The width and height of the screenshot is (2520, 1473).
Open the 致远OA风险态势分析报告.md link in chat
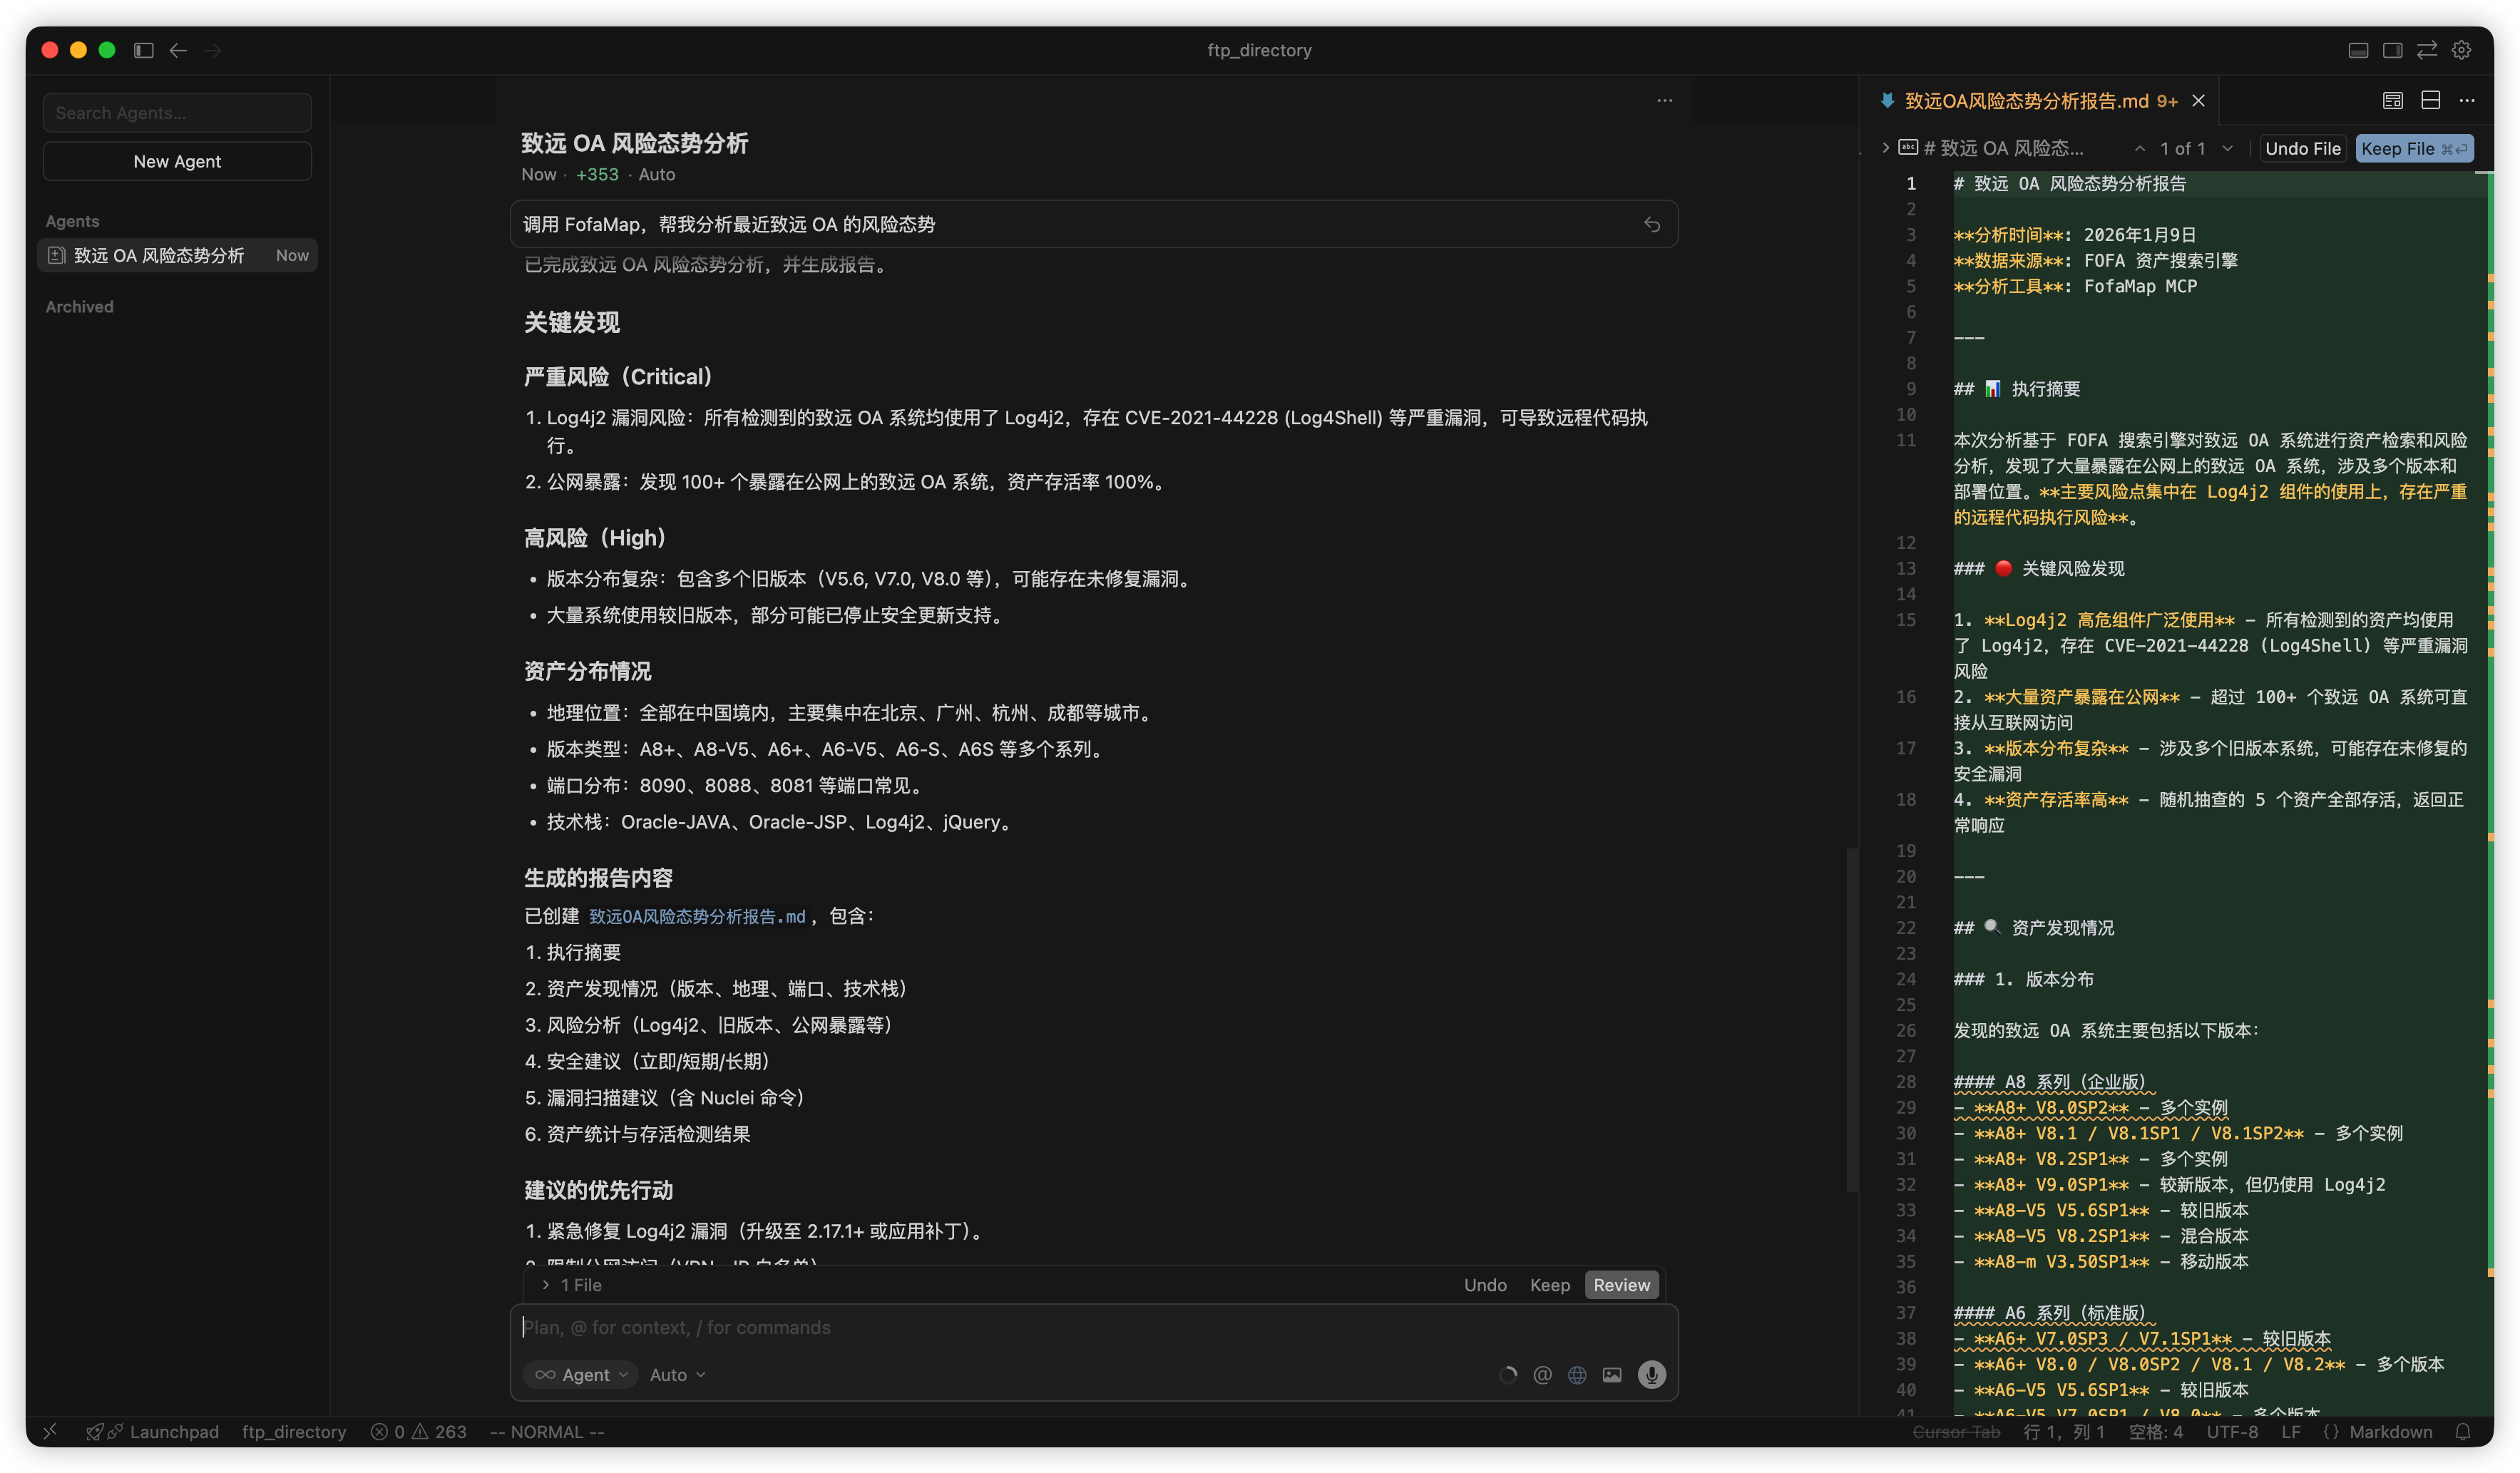[x=696, y=916]
